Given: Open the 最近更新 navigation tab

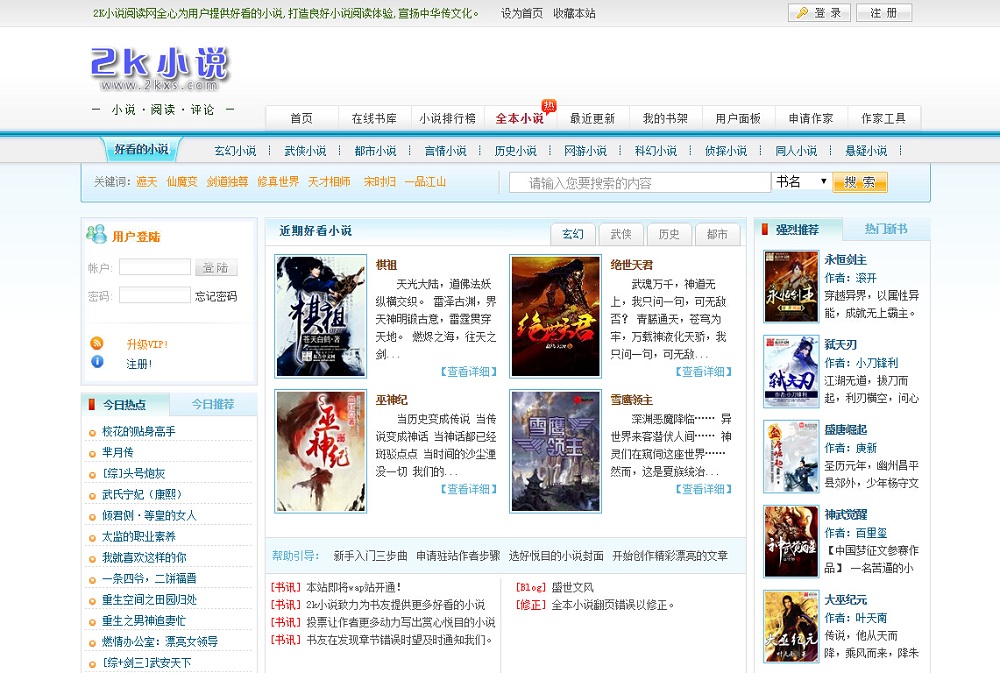Looking at the screenshot, I should (592, 119).
